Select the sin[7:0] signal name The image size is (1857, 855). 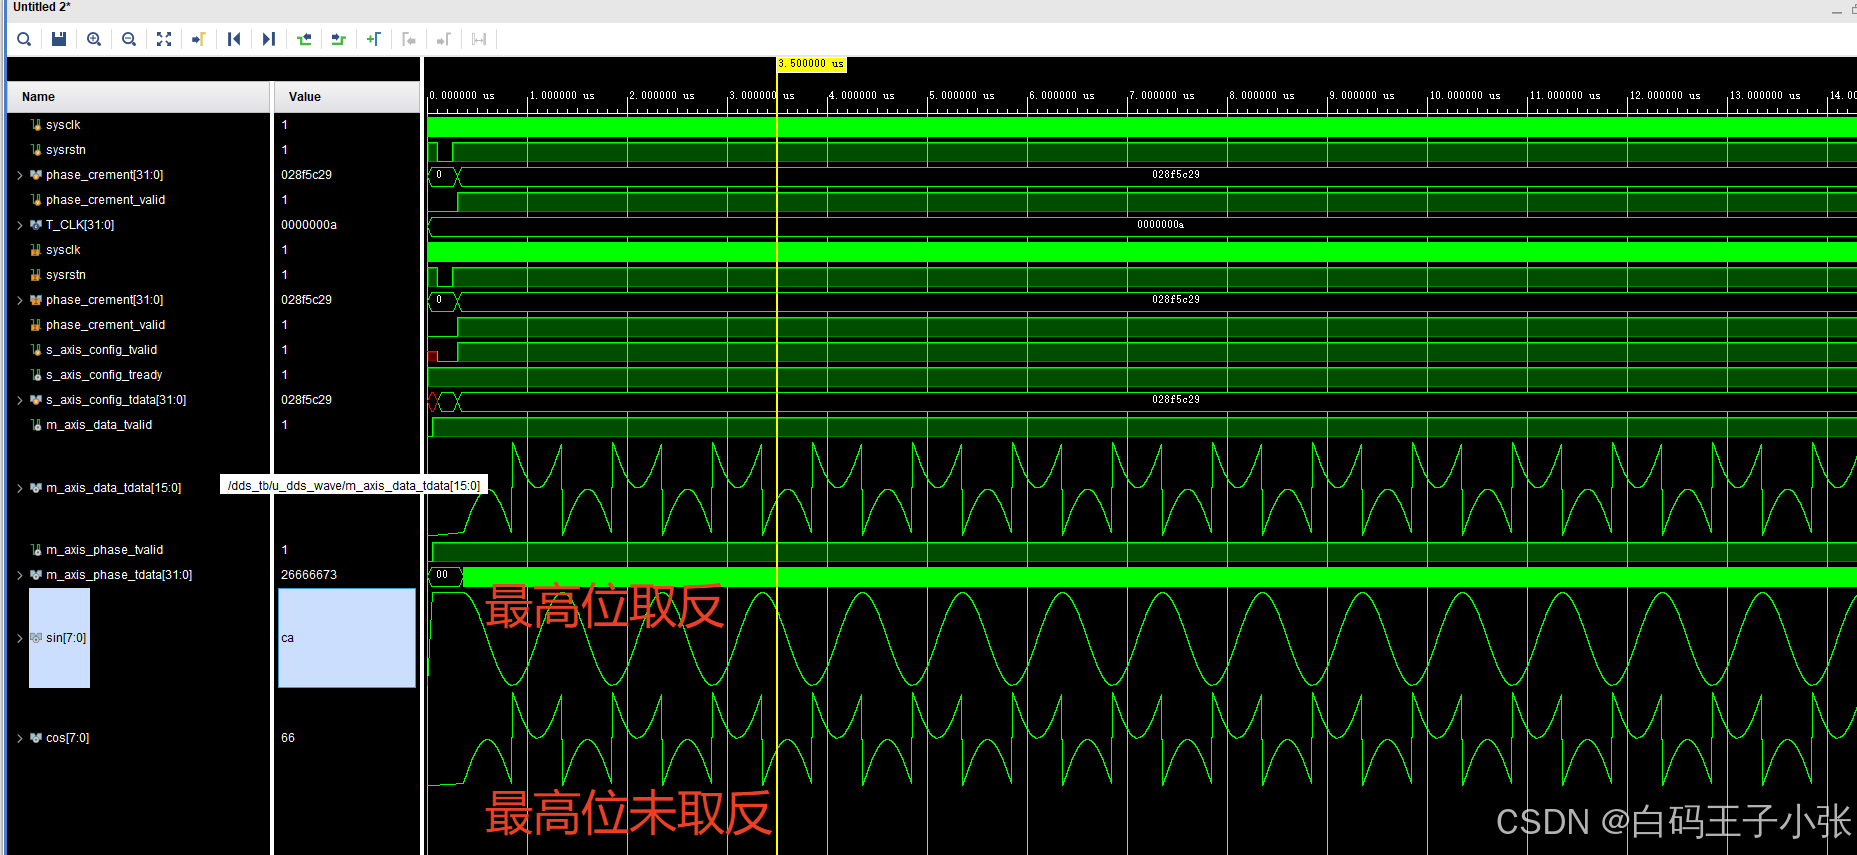[66, 638]
